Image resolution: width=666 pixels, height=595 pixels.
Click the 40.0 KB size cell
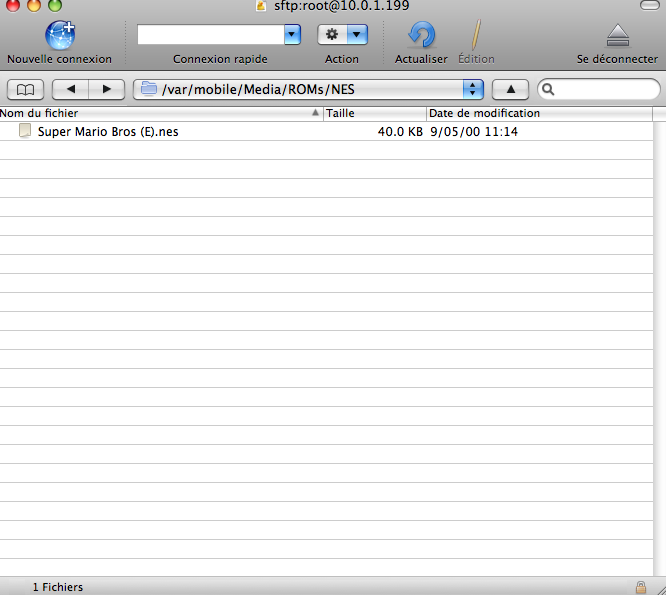point(400,132)
